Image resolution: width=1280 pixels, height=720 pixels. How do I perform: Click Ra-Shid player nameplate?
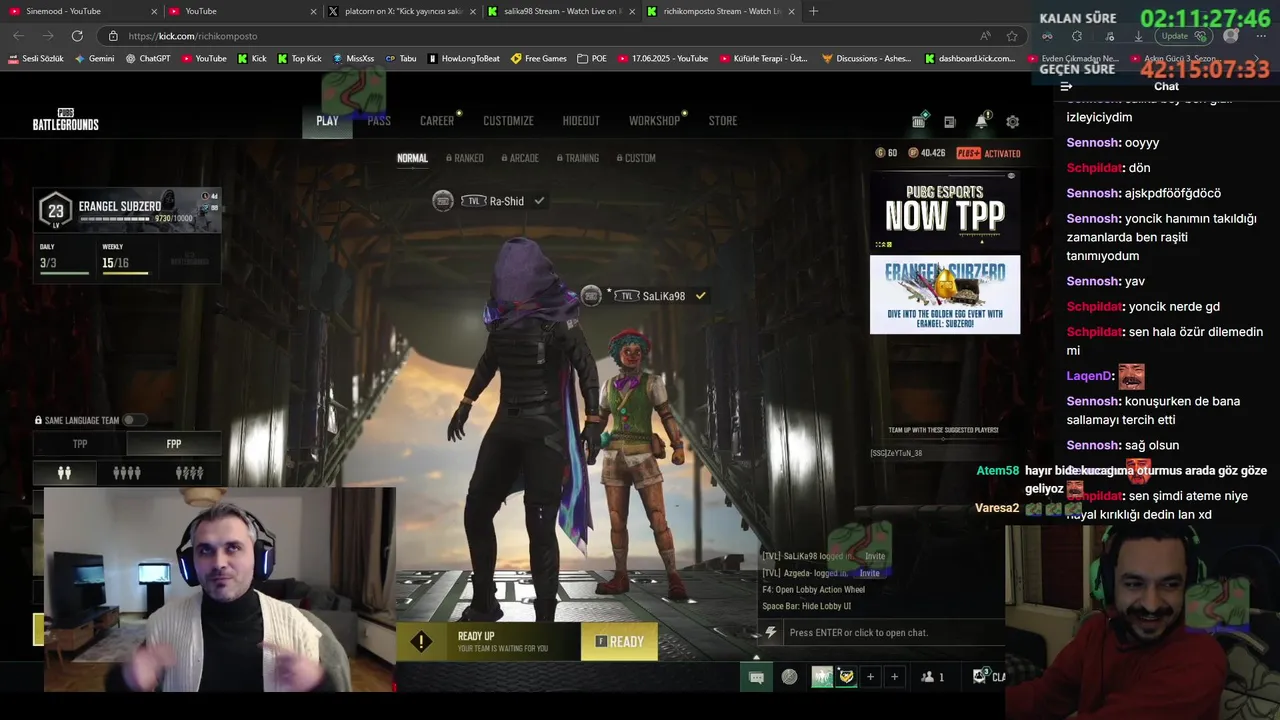(x=489, y=201)
